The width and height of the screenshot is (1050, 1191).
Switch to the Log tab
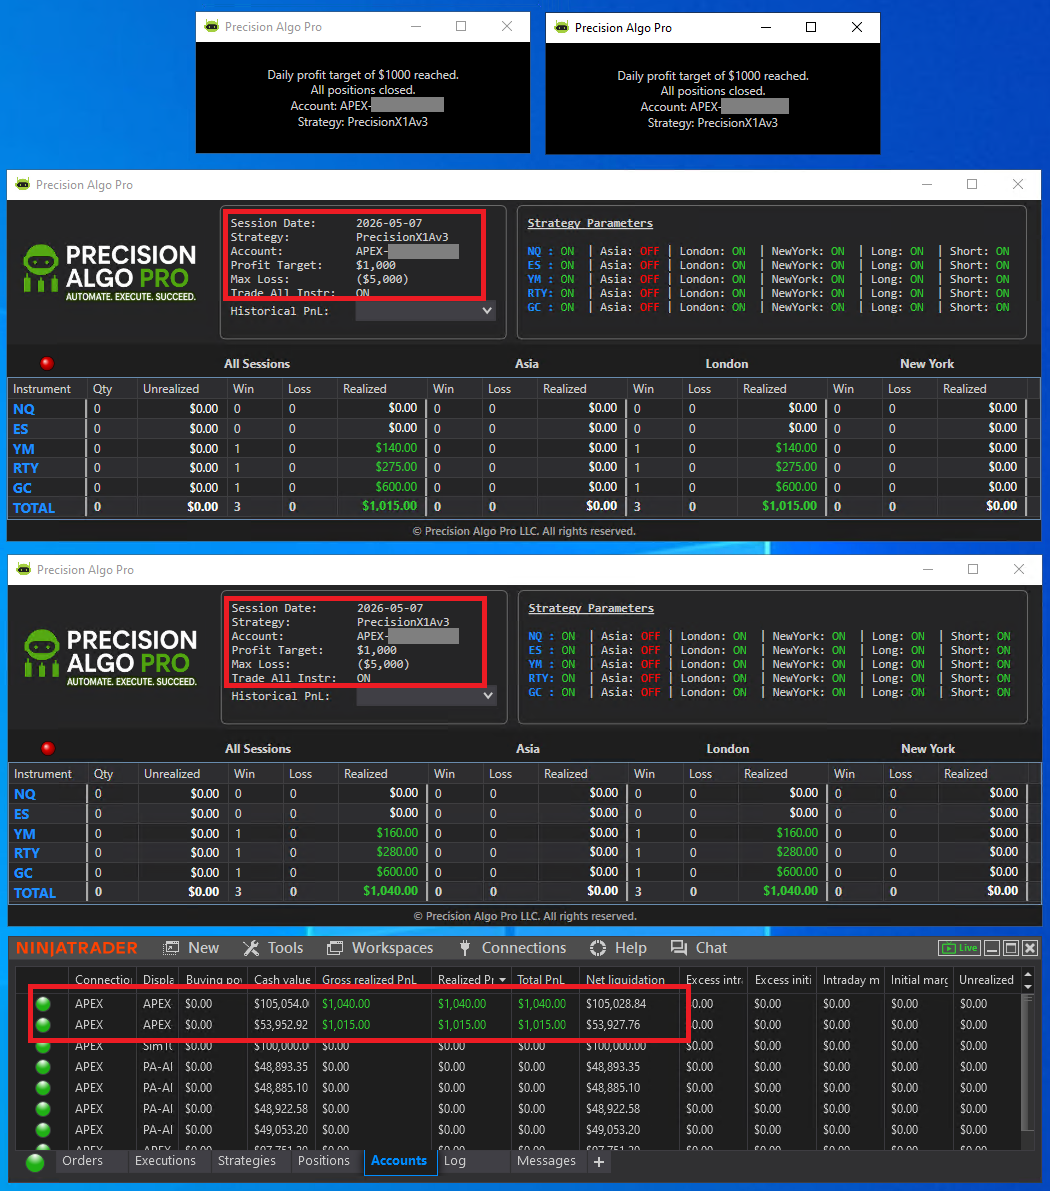pos(454,1161)
